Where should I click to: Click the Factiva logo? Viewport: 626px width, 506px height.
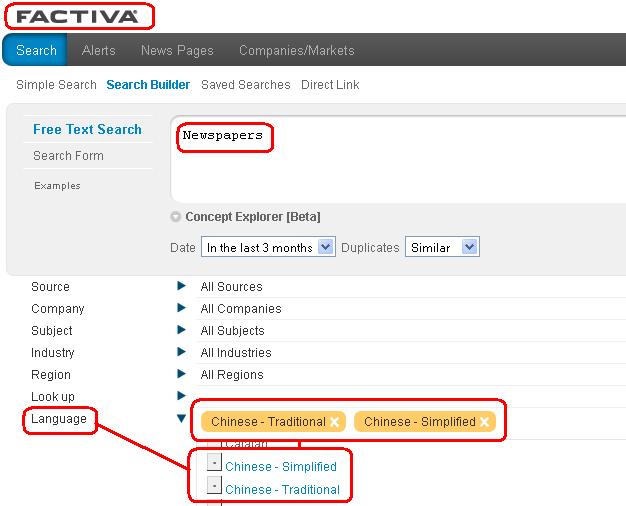click(77, 16)
